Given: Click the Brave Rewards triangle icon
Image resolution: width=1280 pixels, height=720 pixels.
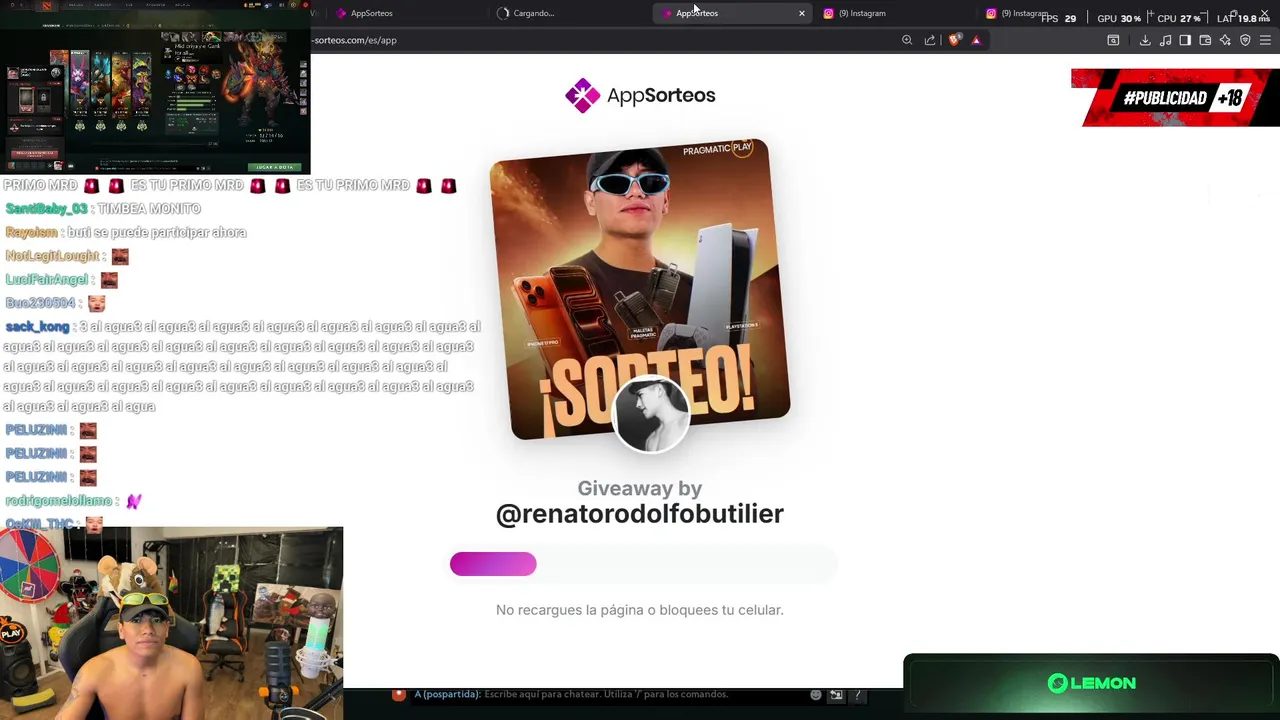Looking at the screenshot, I should [976, 40].
